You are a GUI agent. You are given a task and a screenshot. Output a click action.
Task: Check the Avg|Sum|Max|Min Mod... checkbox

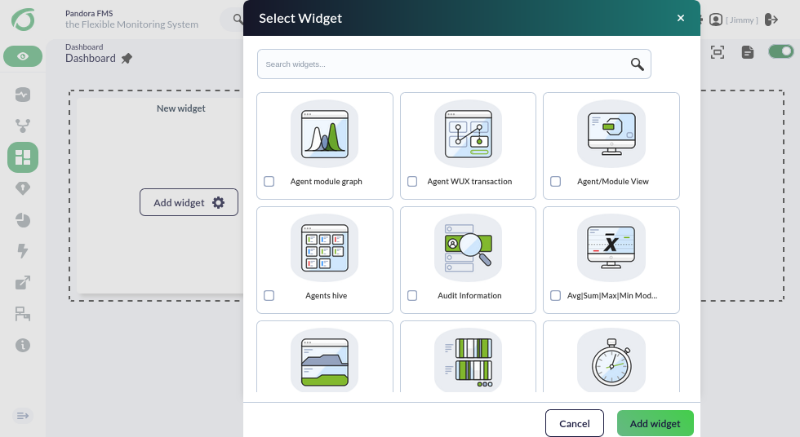tap(556, 295)
